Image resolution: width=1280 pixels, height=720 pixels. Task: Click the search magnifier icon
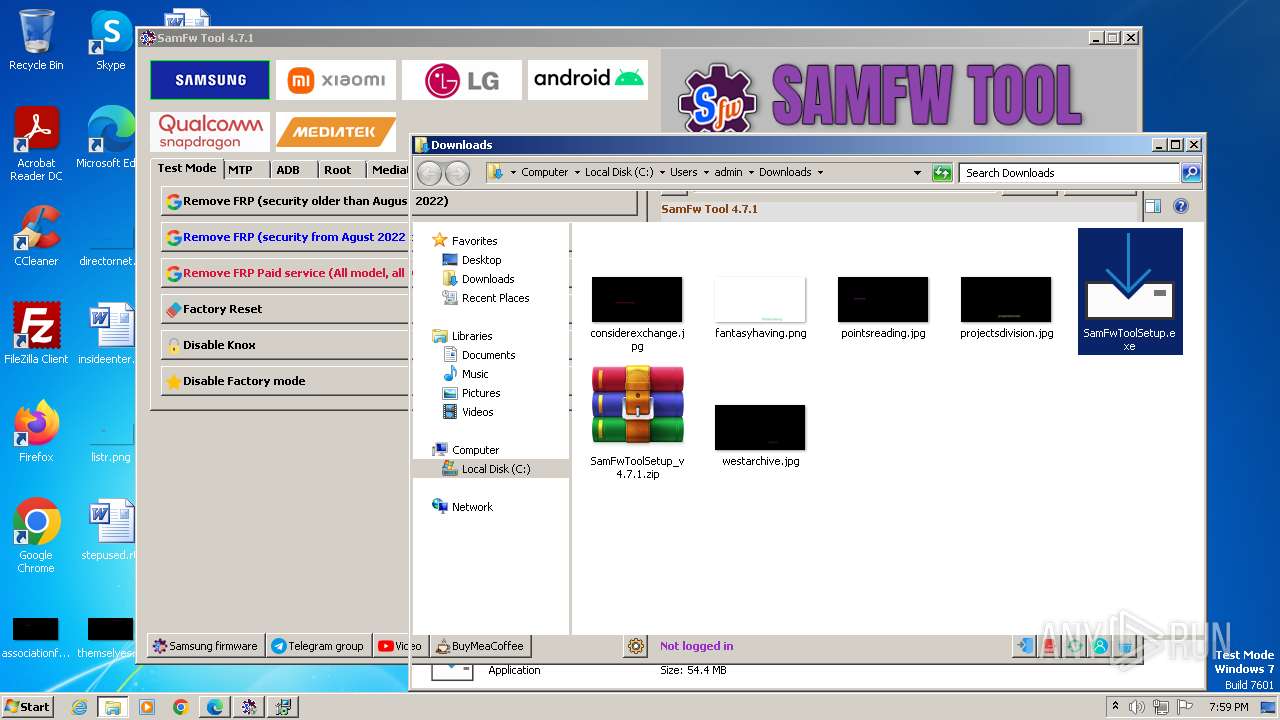1190,172
